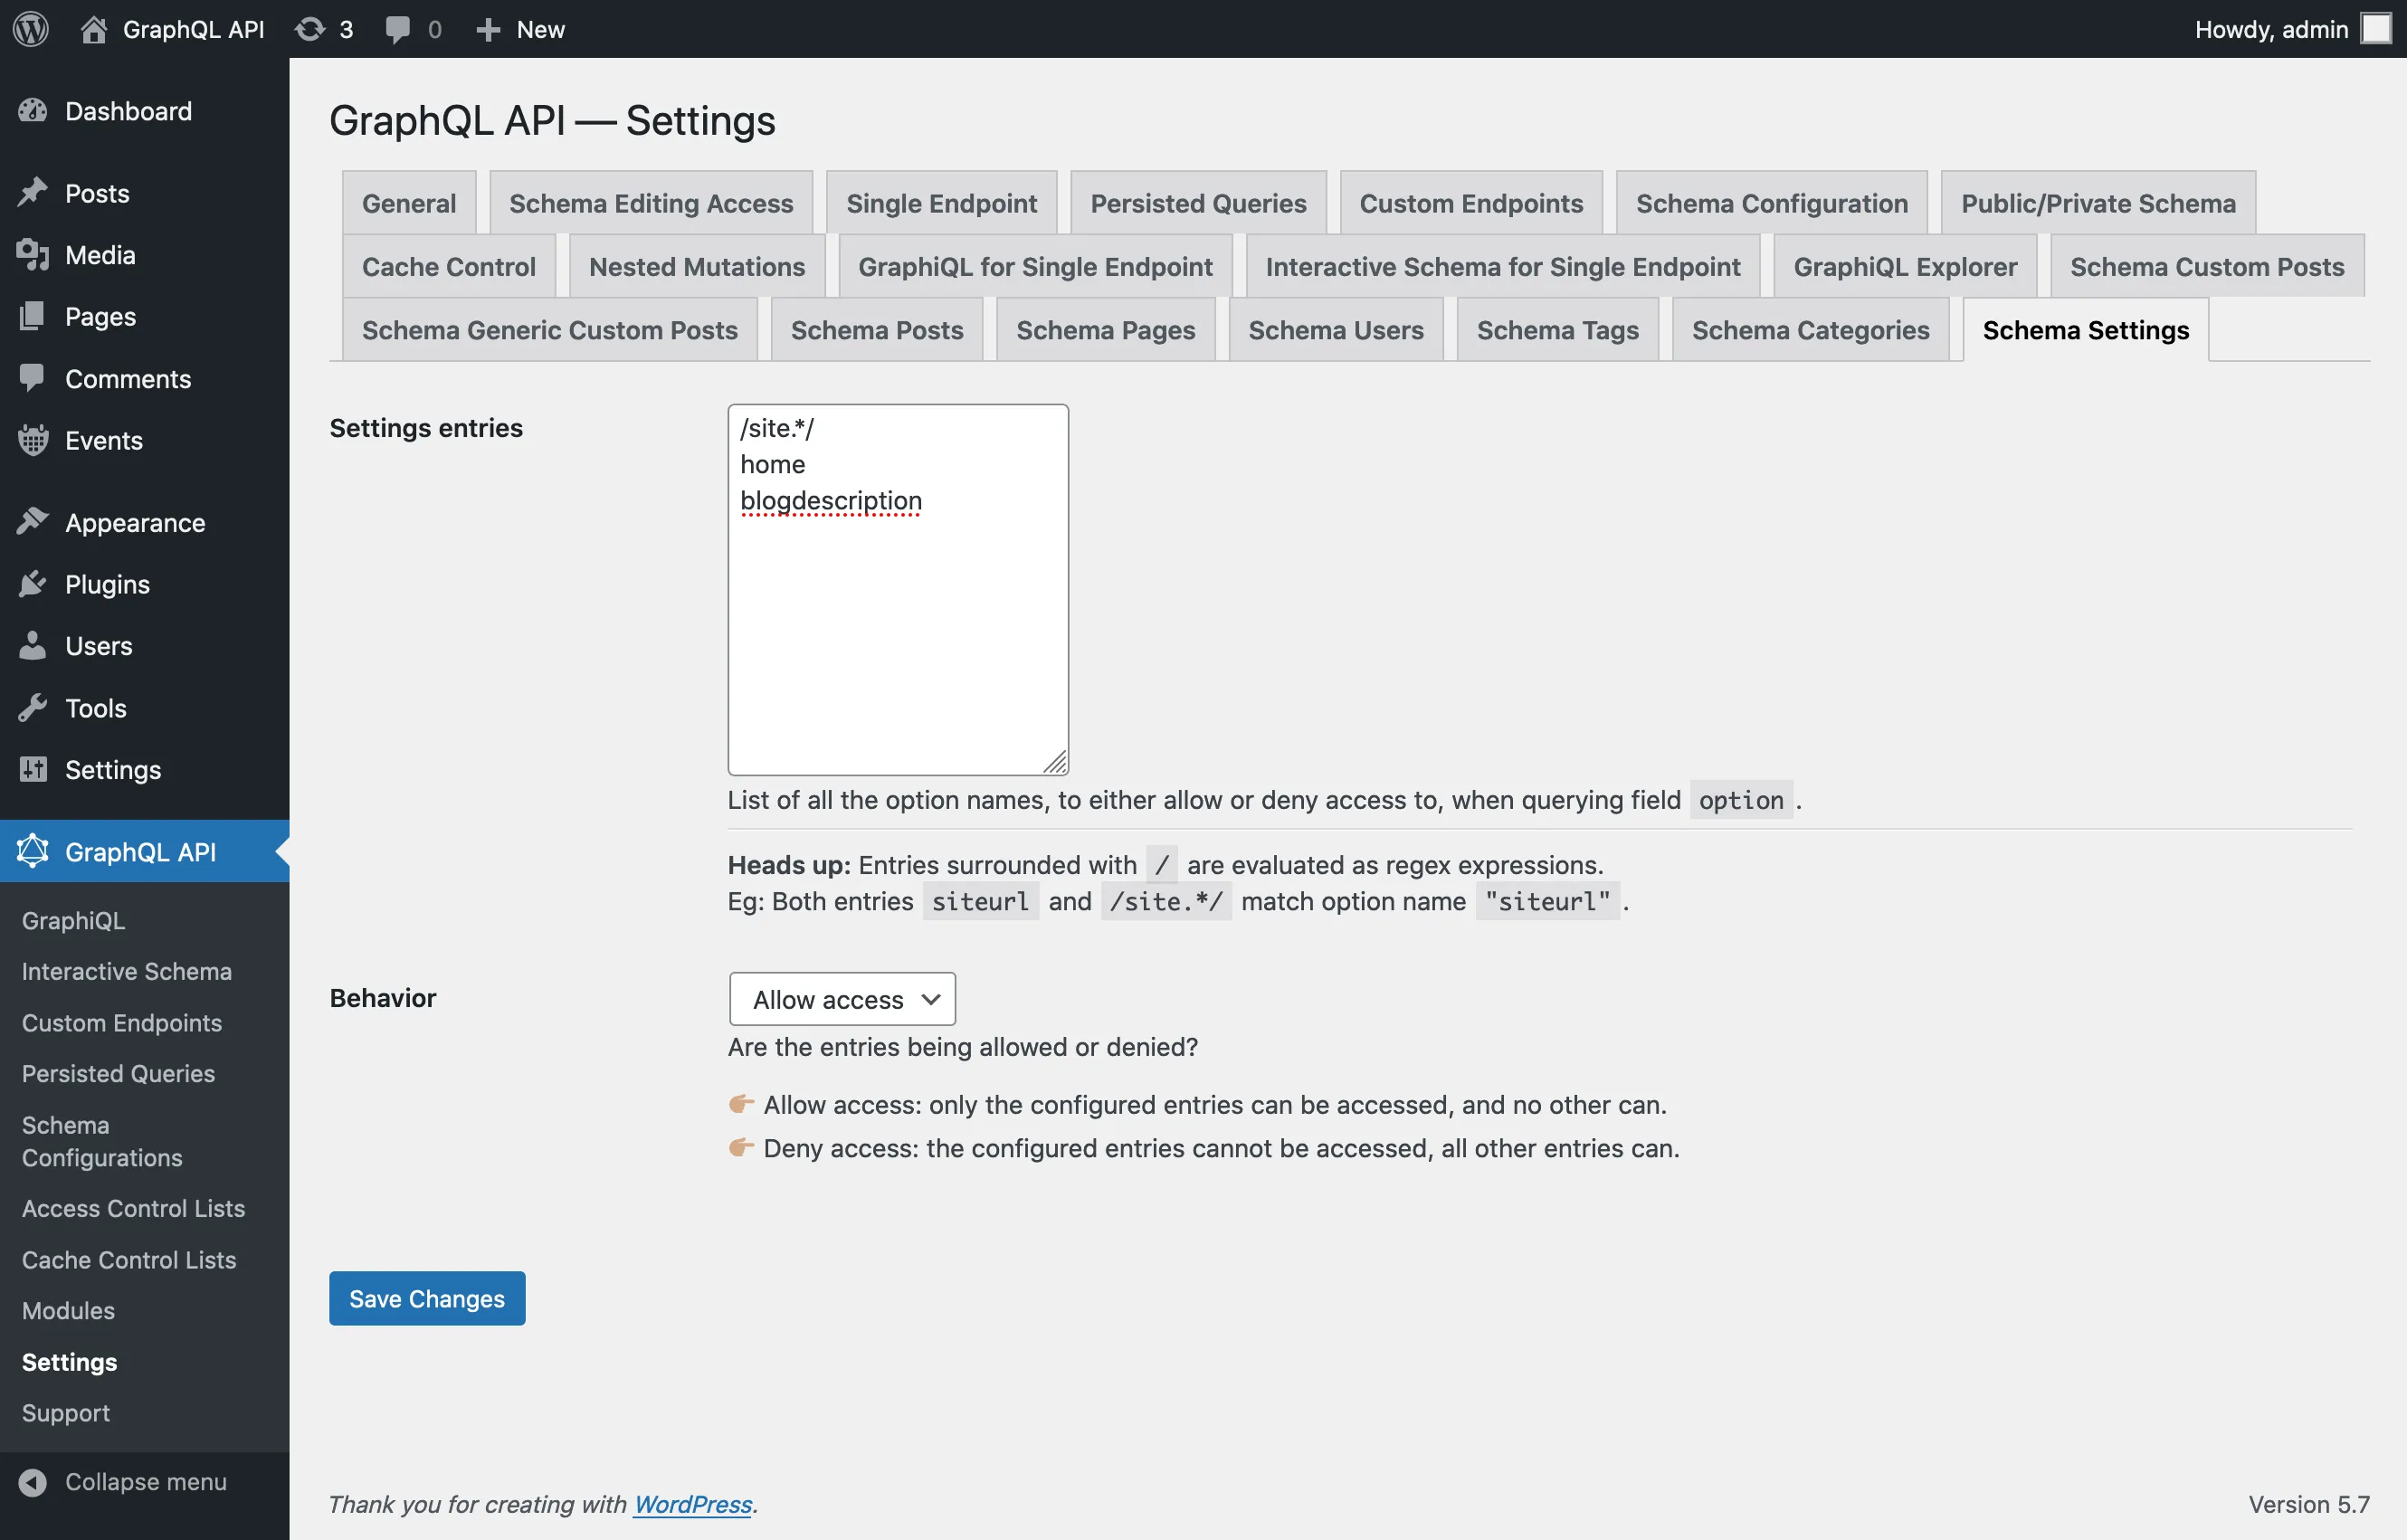This screenshot has width=2407, height=1540.
Task: Click the Media icon in sidebar
Action: coord(33,255)
